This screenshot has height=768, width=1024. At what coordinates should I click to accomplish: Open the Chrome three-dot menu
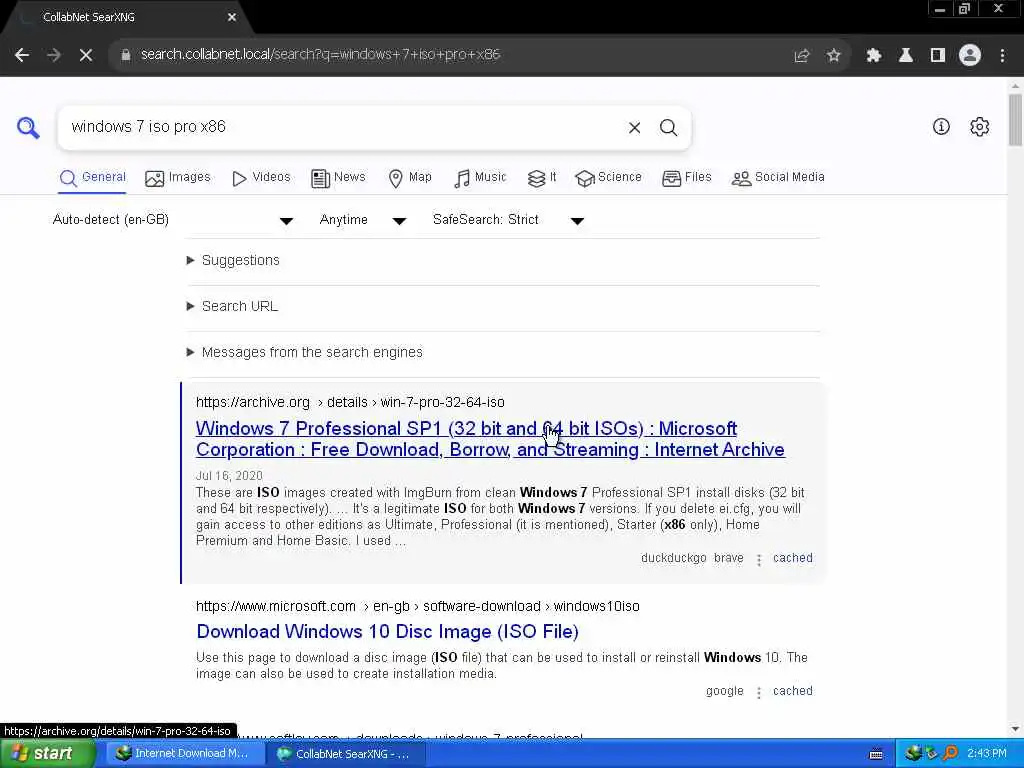(1002, 56)
